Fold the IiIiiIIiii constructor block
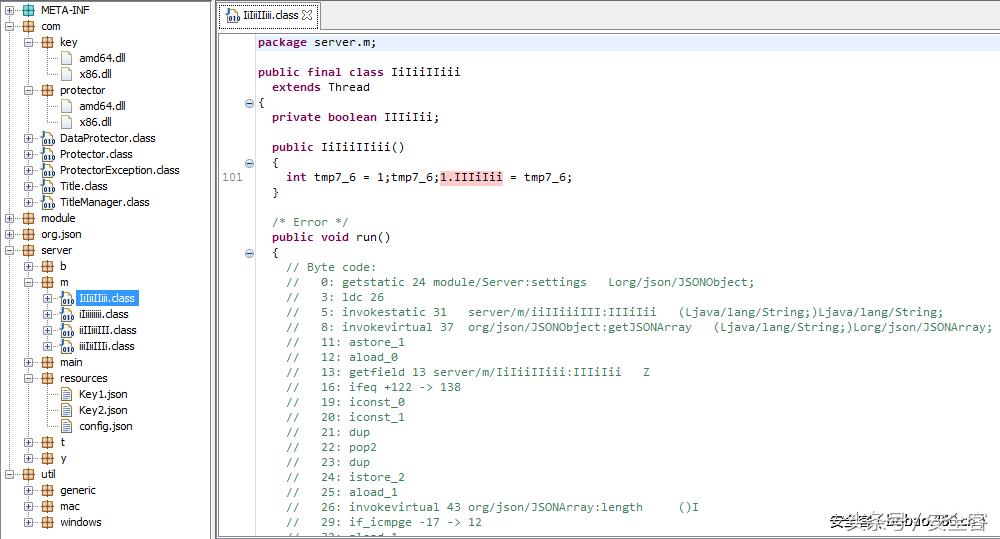Viewport: 1000px width, 539px height. 249,163
